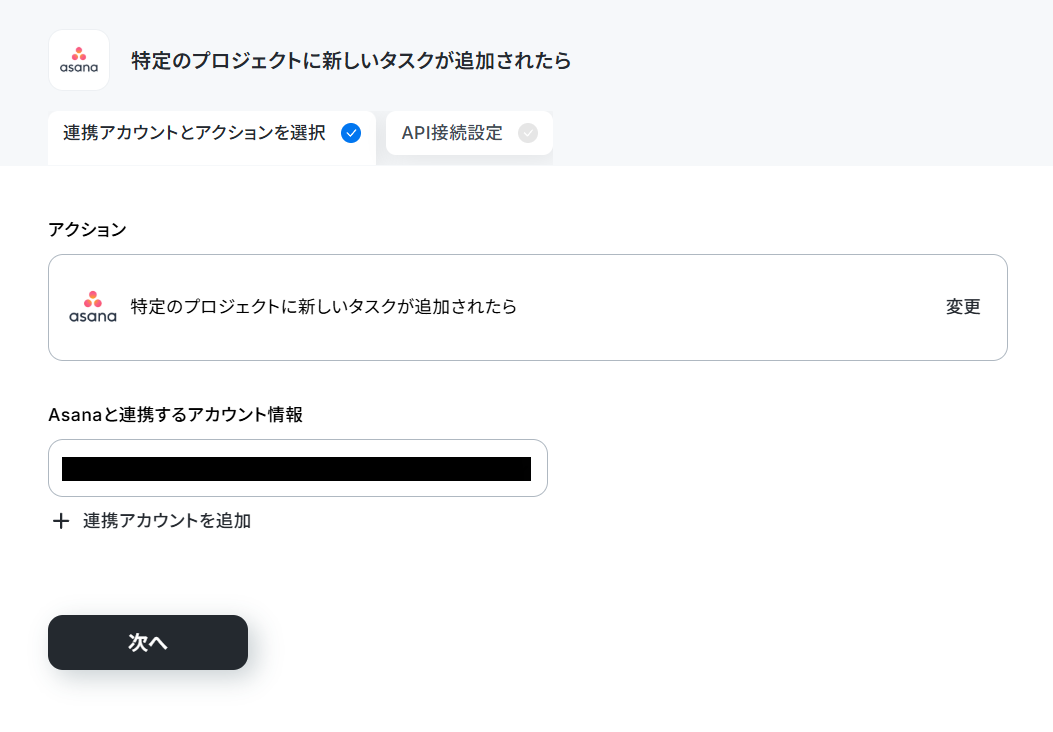This screenshot has width=1053, height=732.
Task: Open the Asana account selection dropdown
Action: (297, 468)
